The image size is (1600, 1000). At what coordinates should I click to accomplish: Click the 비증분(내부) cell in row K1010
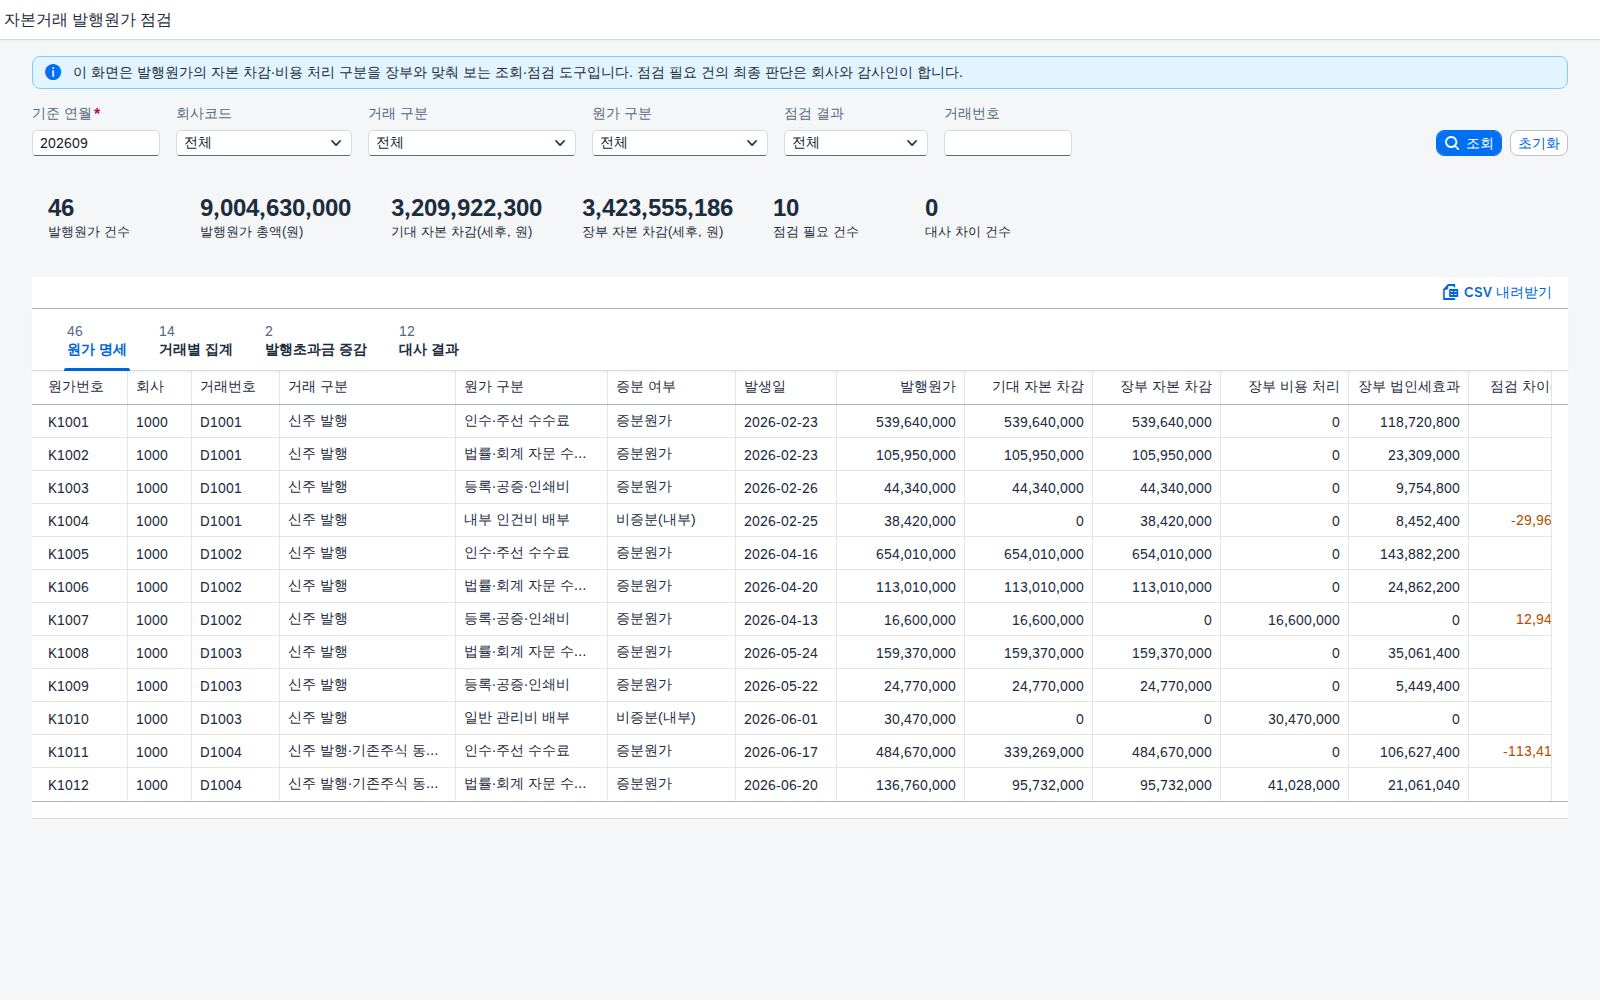tap(672, 719)
